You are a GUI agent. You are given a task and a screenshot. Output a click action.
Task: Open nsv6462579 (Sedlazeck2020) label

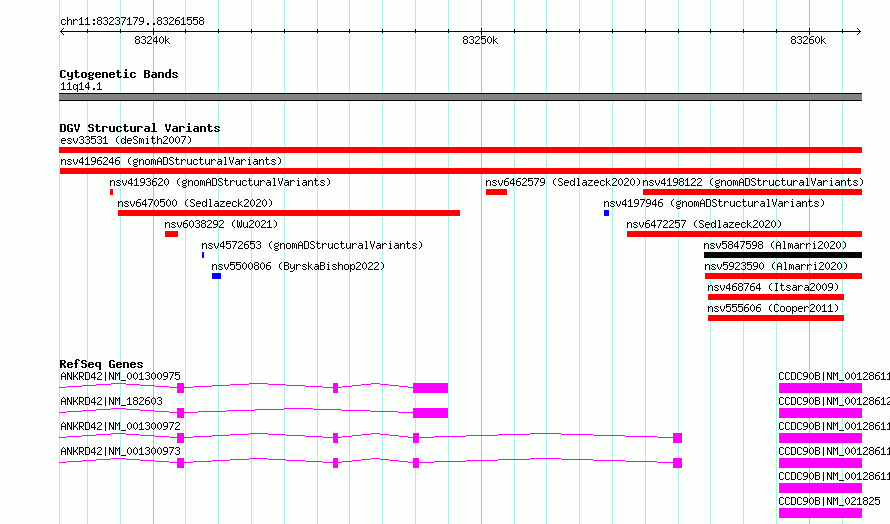point(563,182)
